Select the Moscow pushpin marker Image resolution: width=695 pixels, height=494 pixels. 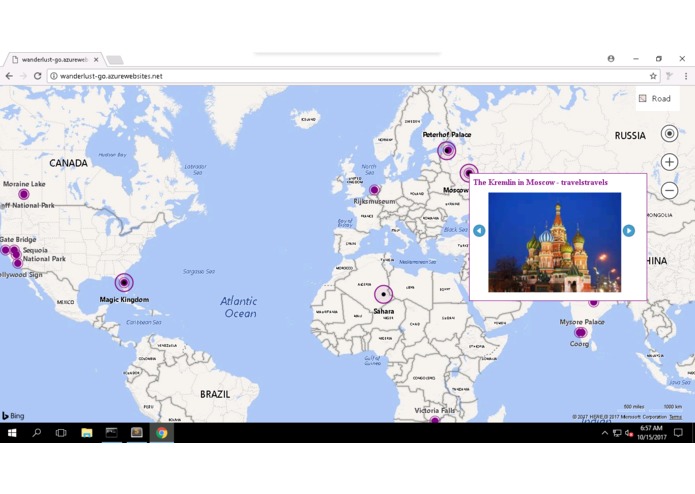click(x=468, y=173)
